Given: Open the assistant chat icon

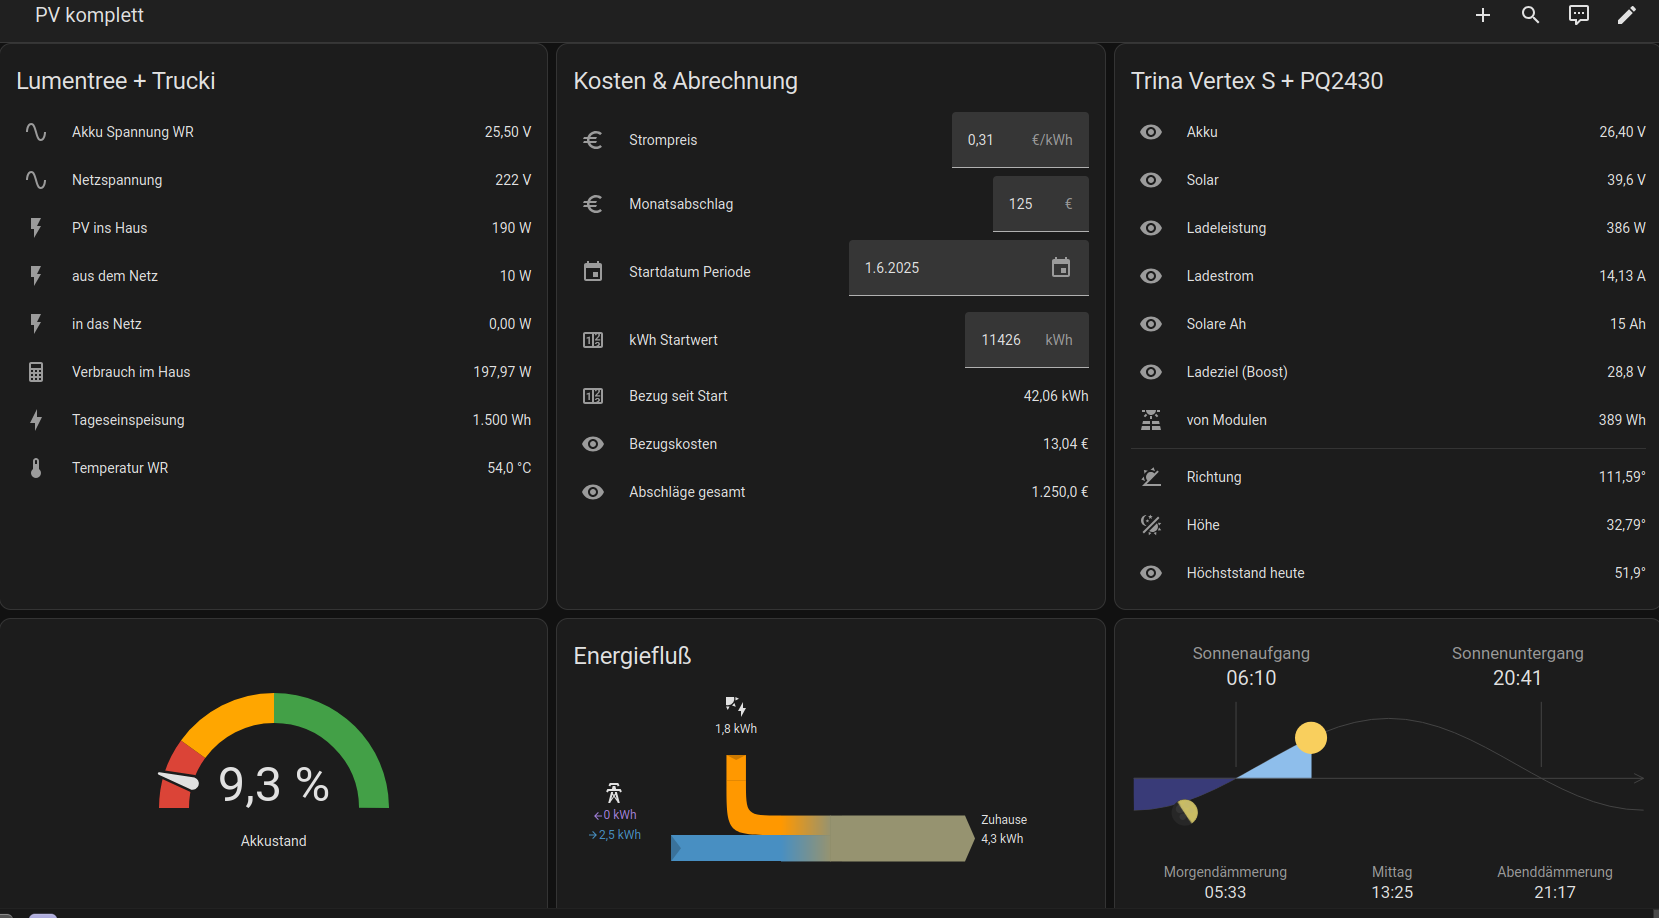Looking at the screenshot, I should pos(1578,15).
